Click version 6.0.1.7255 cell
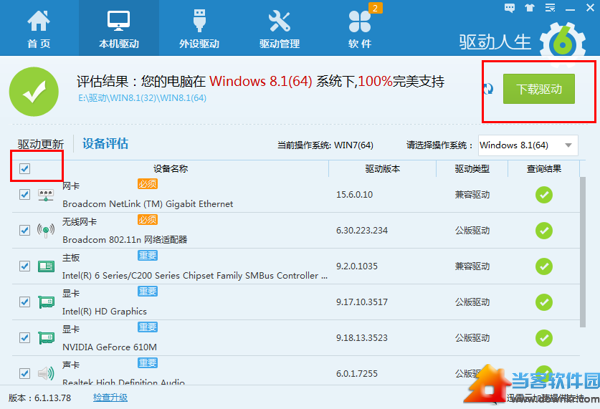 pos(357,373)
